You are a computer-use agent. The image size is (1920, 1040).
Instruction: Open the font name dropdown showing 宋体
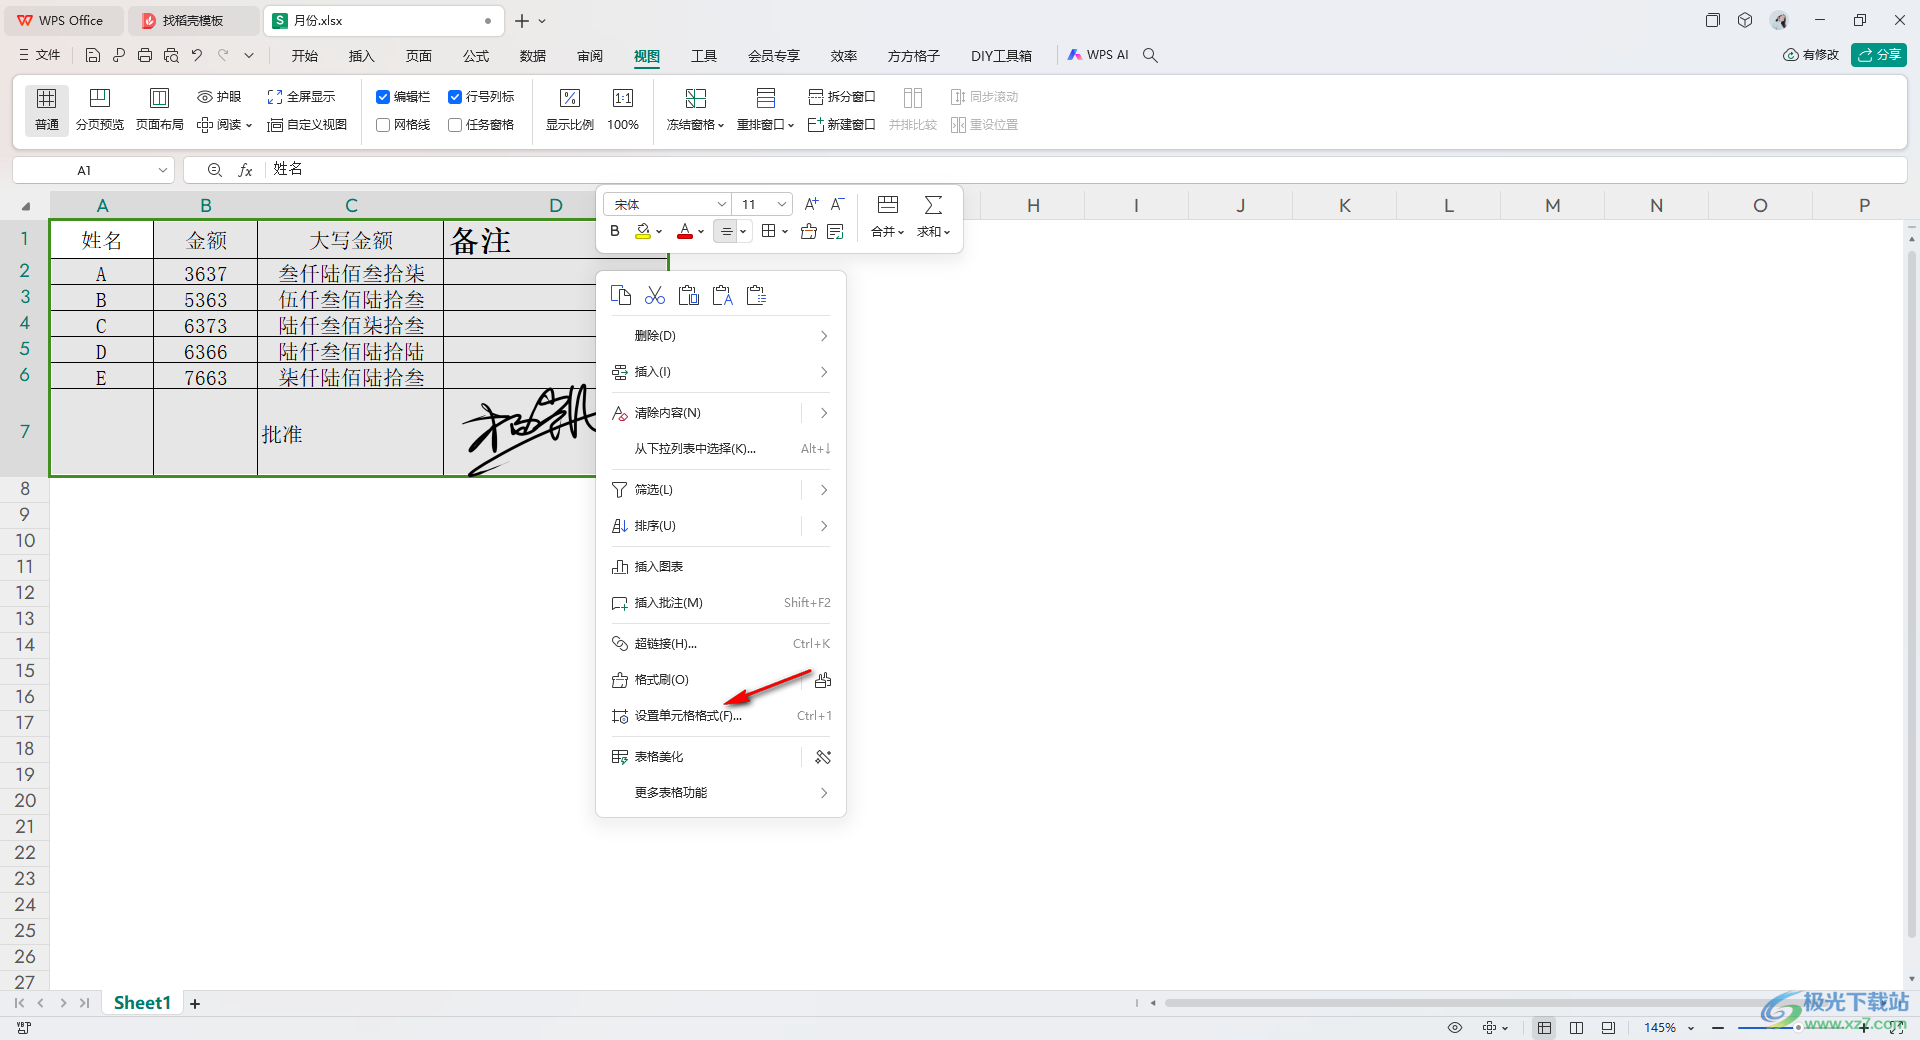[721, 204]
